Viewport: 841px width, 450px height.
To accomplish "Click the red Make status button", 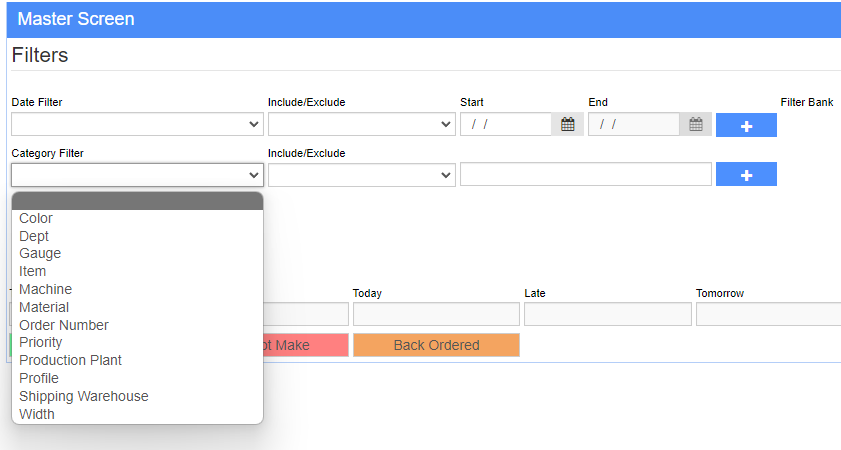I will 306,345.
